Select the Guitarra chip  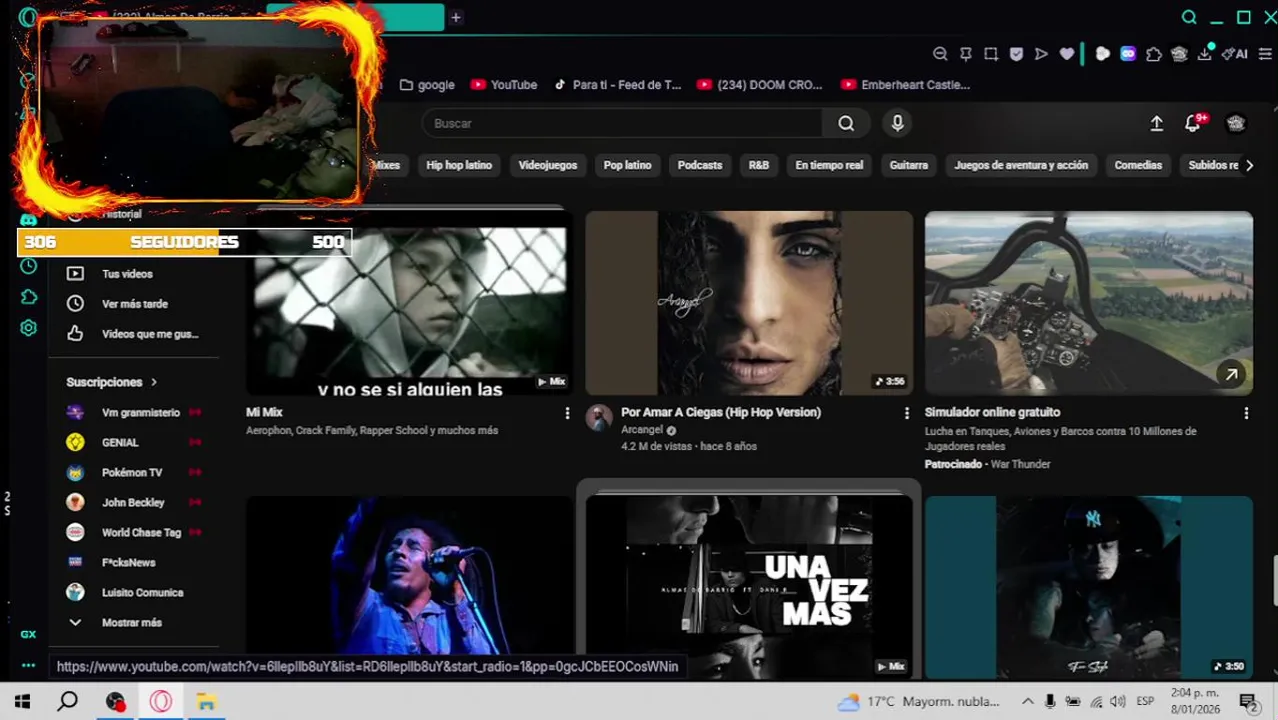pyautogui.click(x=909, y=165)
